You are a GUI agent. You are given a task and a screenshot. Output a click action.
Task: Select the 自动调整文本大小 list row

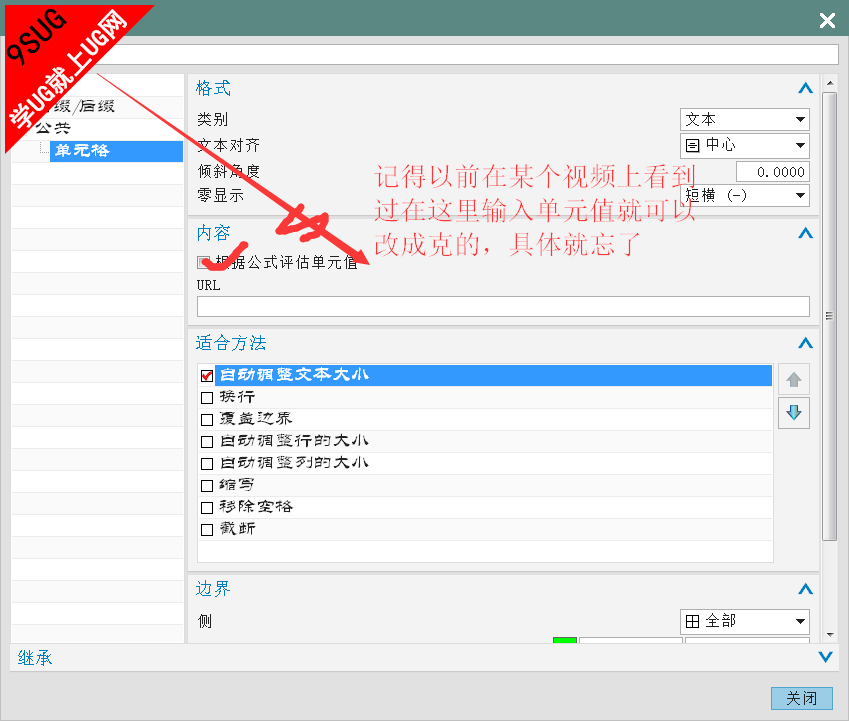[493, 375]
